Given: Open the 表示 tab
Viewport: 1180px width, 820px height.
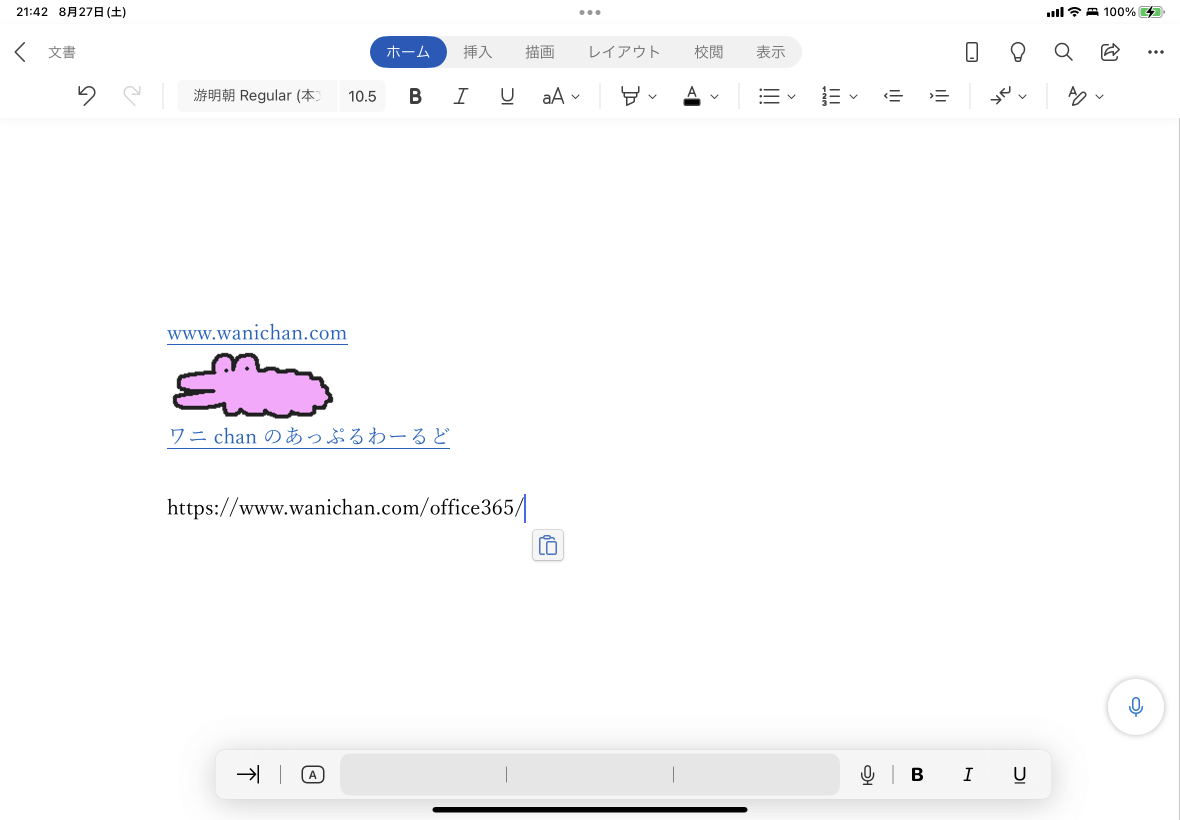Looking at the screenshot, I should tap(771, 52).
